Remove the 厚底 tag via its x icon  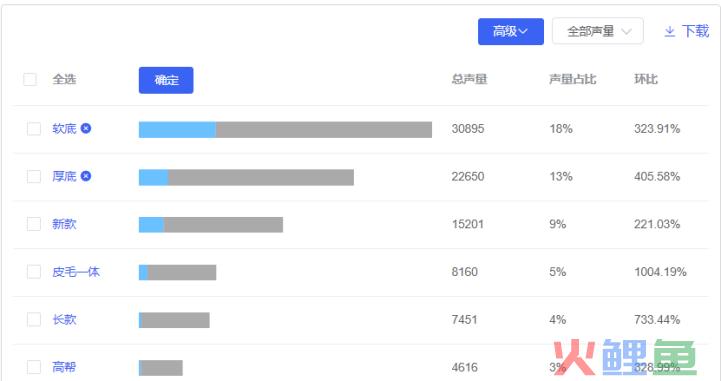pyautogui.click(x=86, y=176)
